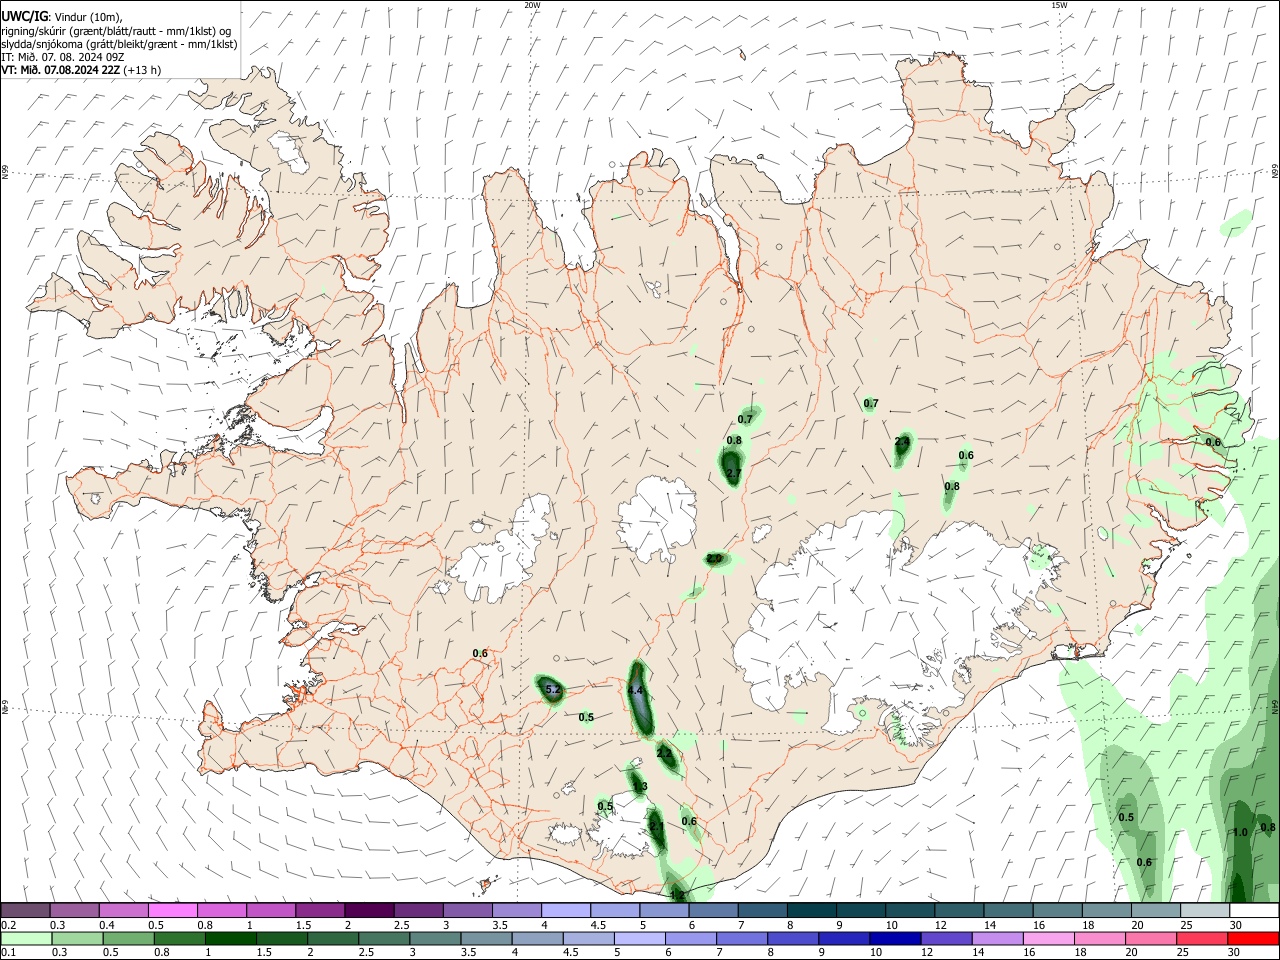This screenshot has width=1280, height=960.
Task: Click the 1.3 precipitation label
Action: pyautogui.click(x=640, y=787)
